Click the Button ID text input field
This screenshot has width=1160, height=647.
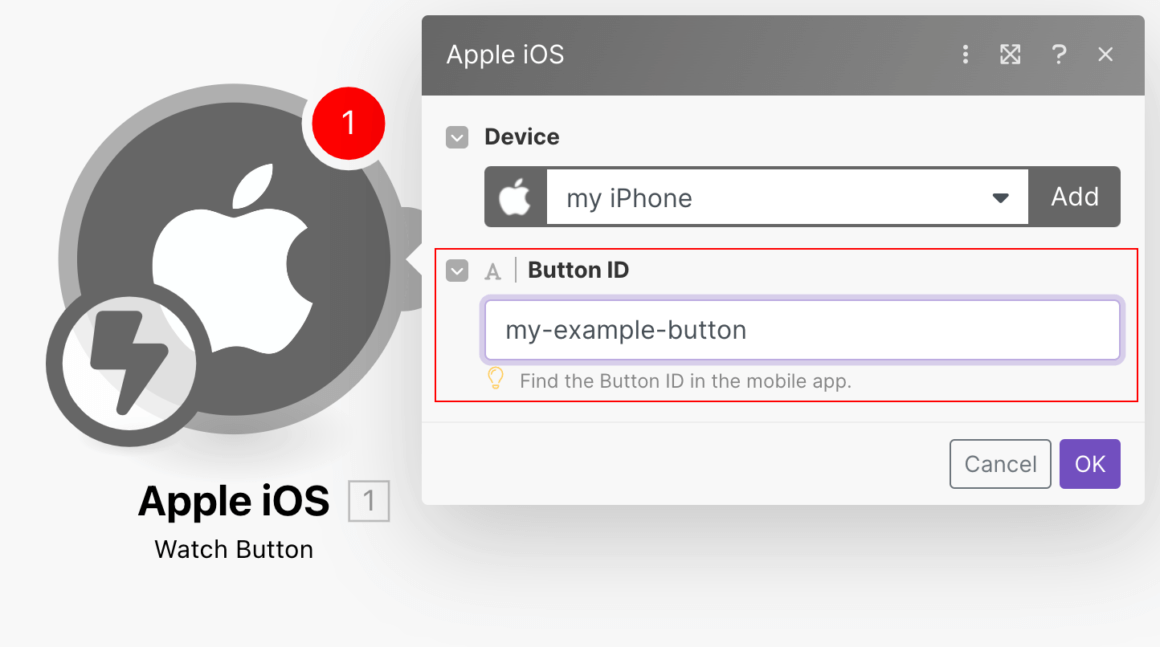pos(802,330)
